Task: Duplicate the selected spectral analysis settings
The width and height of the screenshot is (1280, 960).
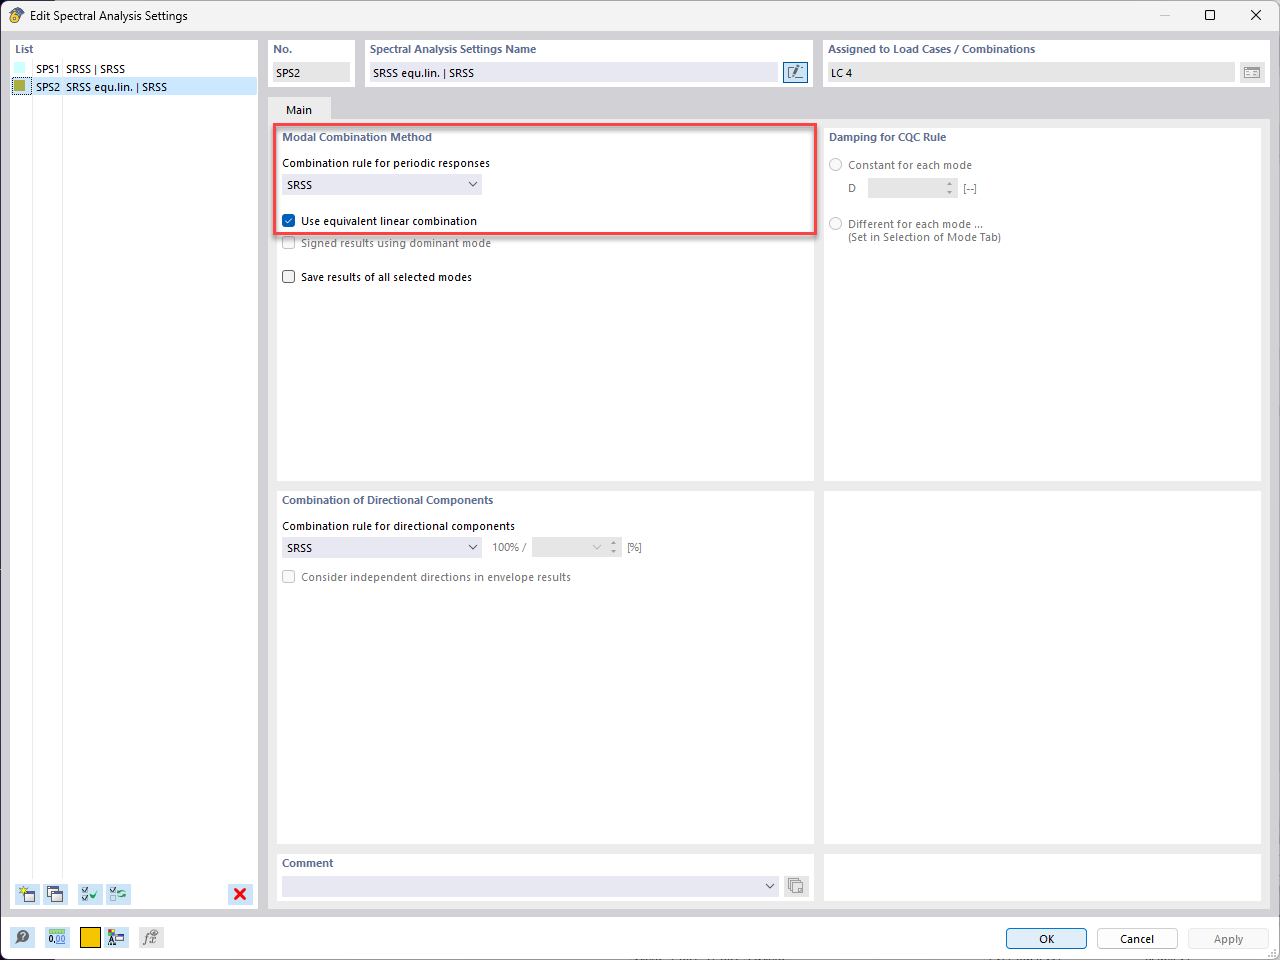Action: point(55,894)
